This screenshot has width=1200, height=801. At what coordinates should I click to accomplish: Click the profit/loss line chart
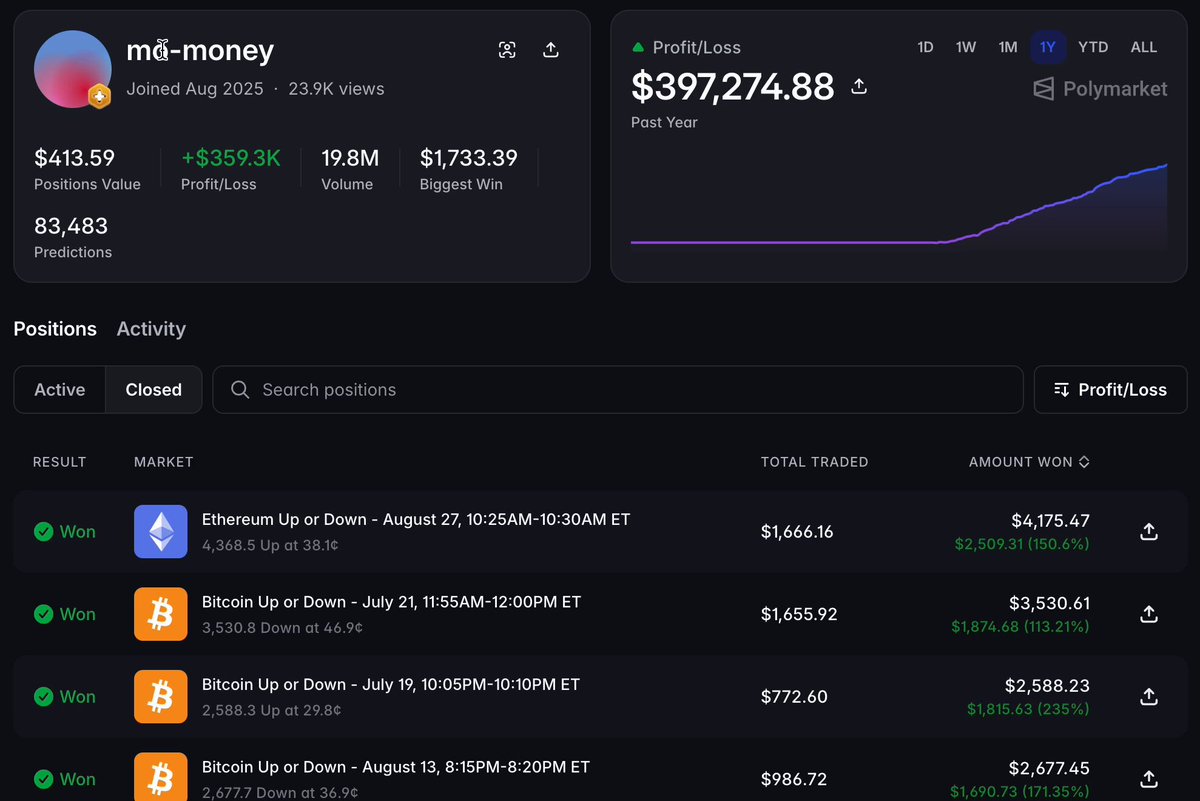899,205
